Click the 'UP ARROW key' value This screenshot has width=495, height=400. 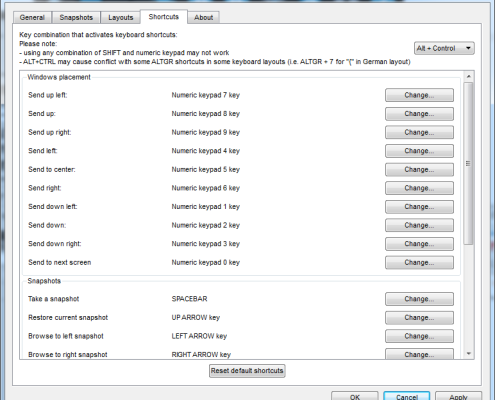(196, 317)
